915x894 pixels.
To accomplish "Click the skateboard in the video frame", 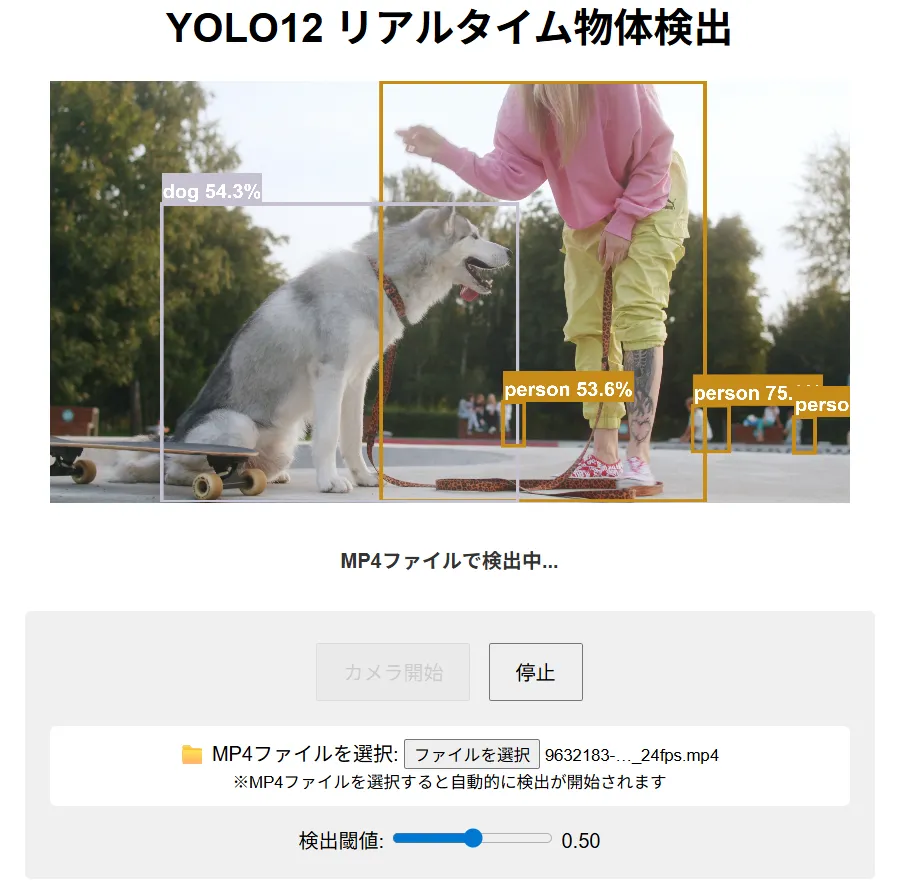I will pyautogui.click(x=158, y=464).
